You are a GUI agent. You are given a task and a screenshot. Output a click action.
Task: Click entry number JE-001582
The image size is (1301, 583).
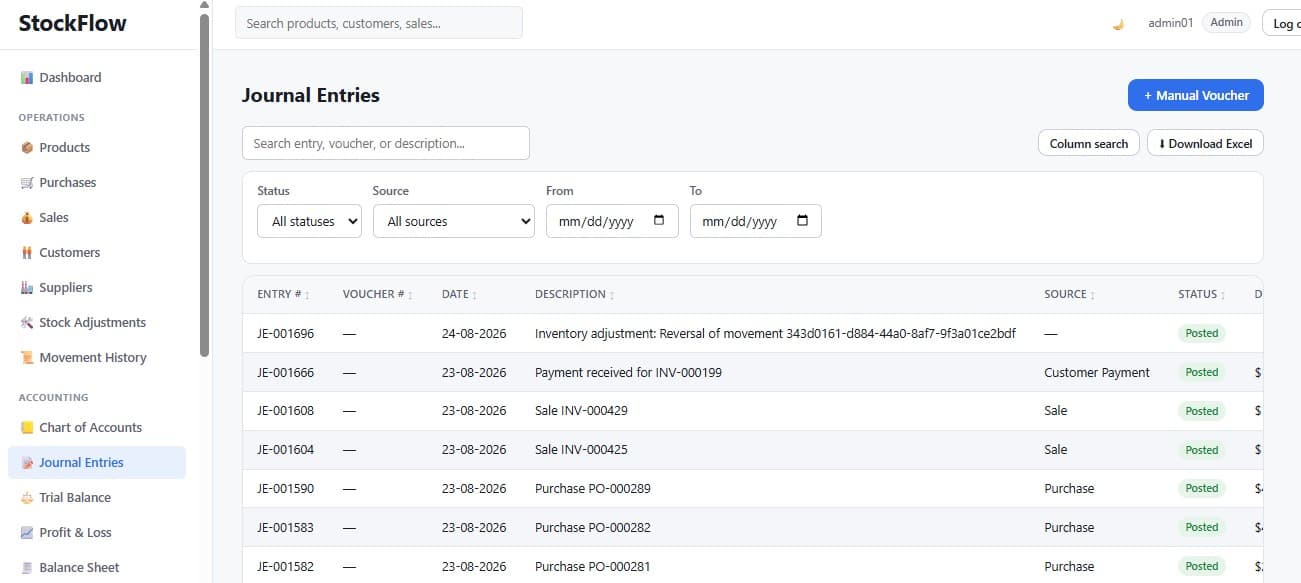click(x=286, y=567)
